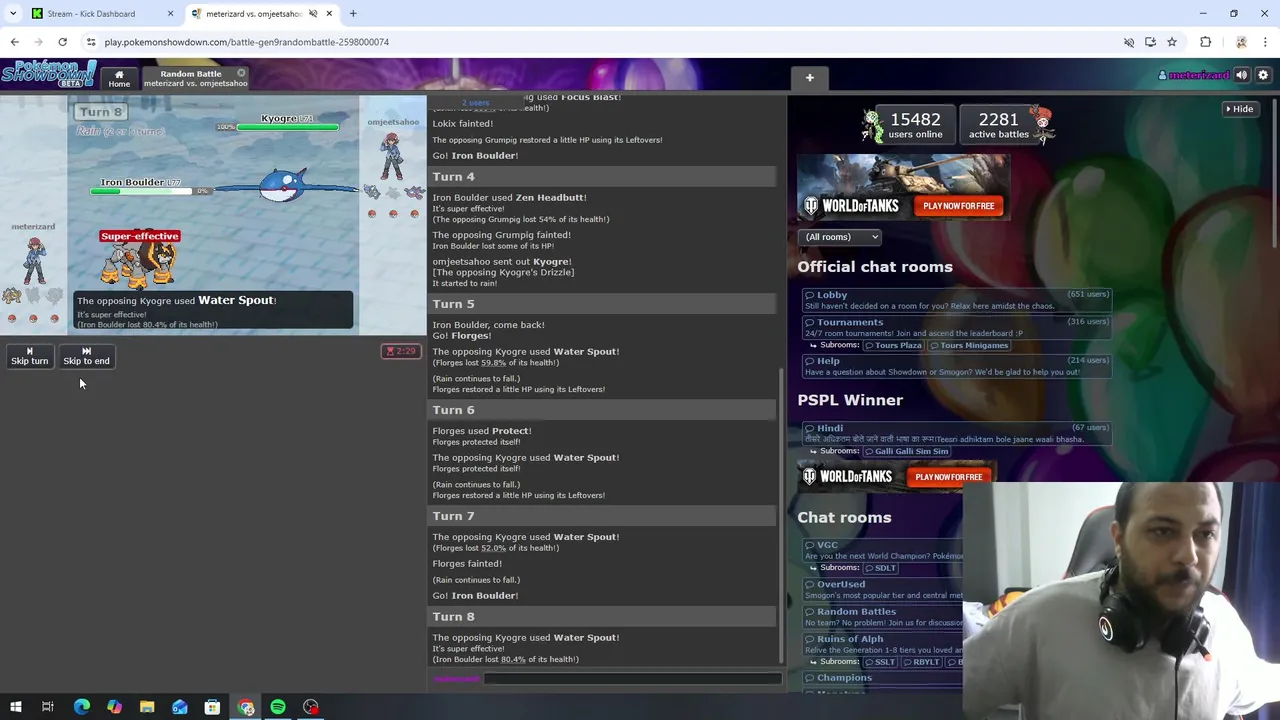1280x720 pixels.
Task: Open the Windows Start menu
Action: (15, 707)
